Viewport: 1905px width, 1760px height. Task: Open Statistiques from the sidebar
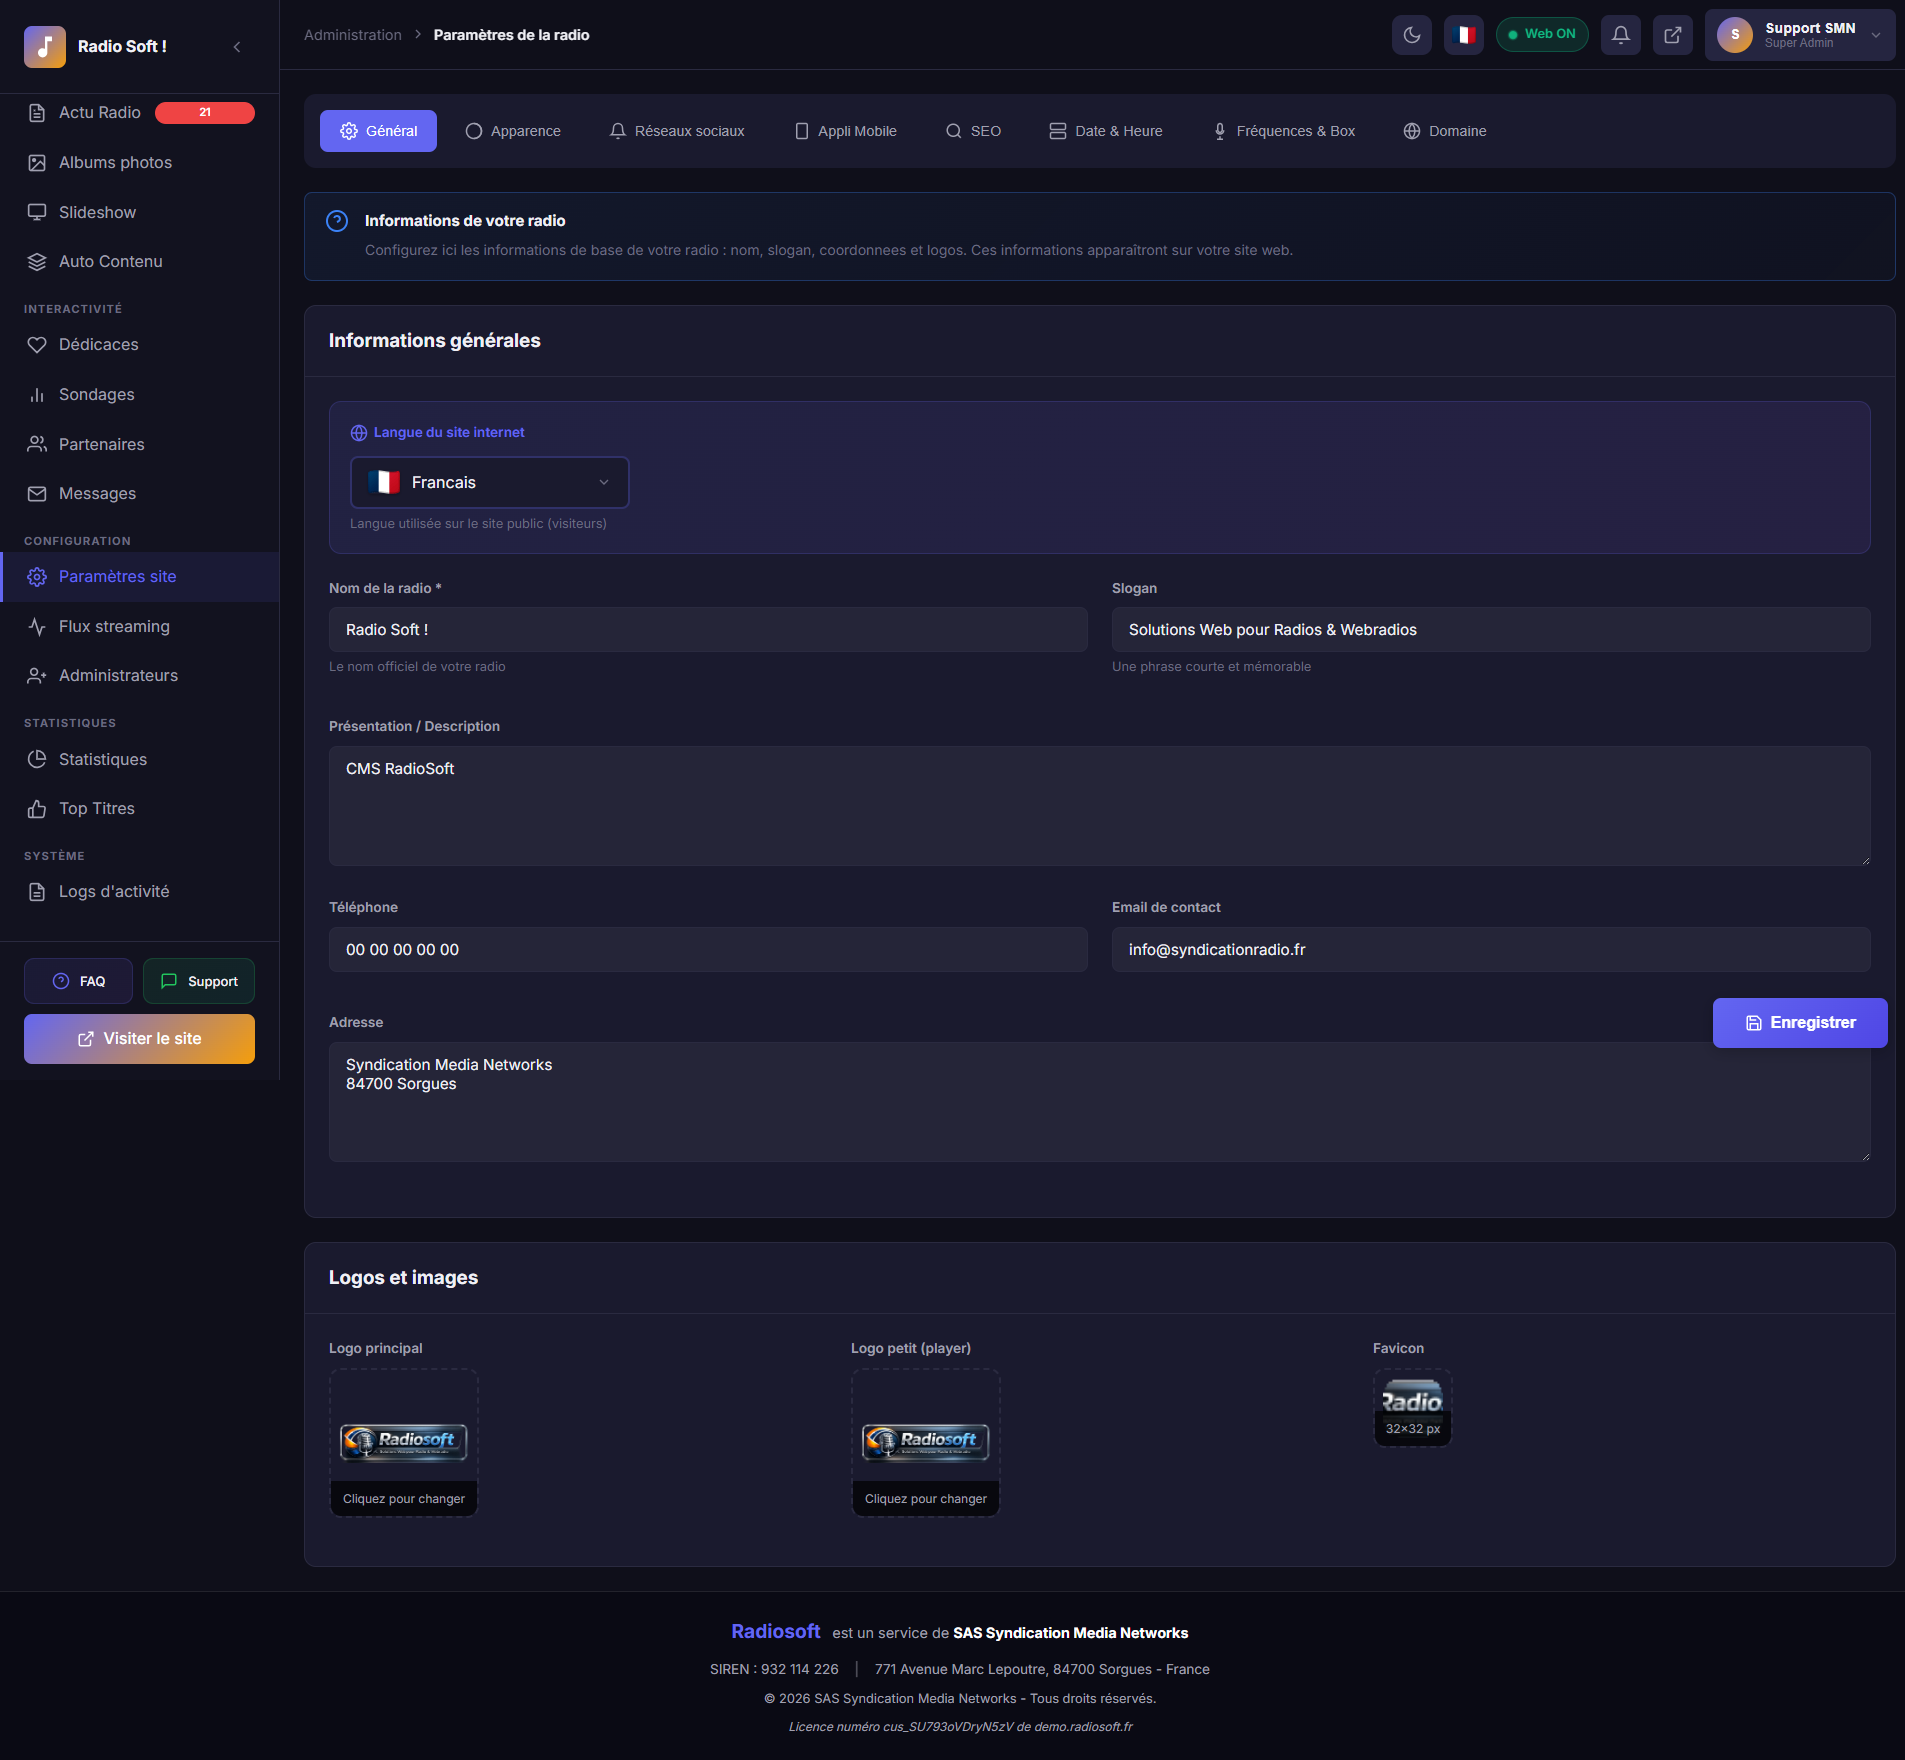coord(102,759)
